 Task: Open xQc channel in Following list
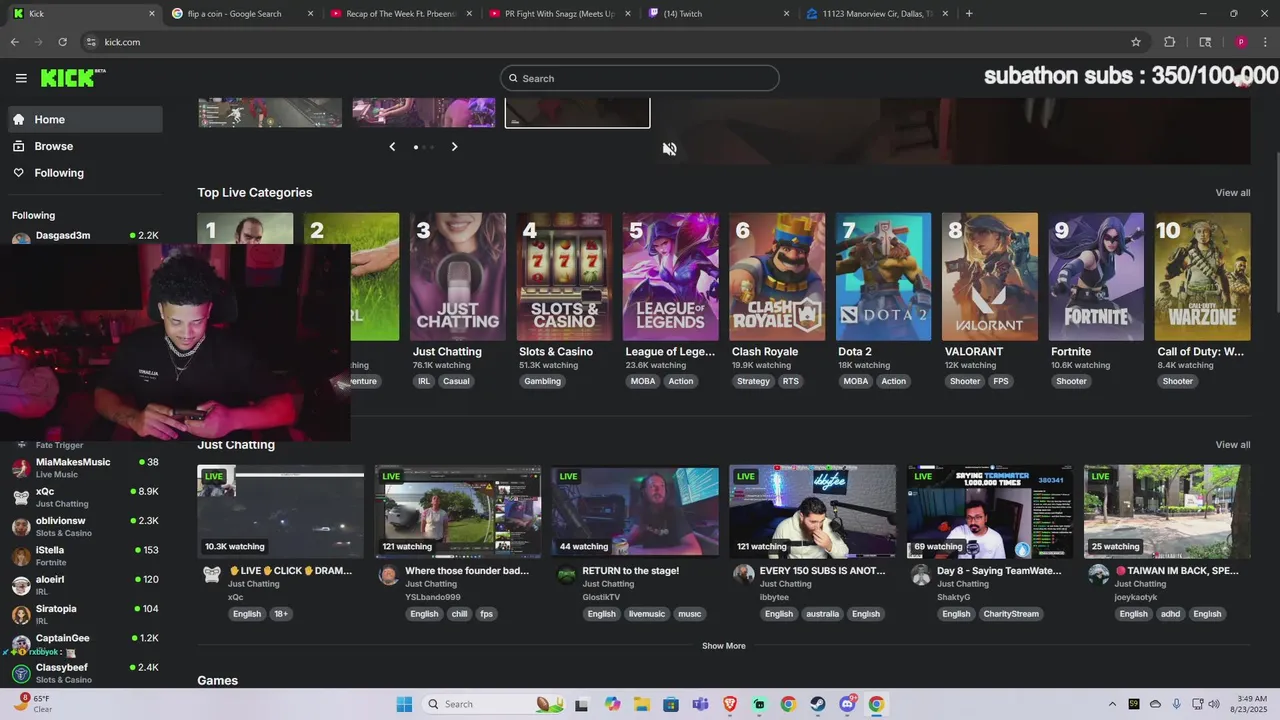pyautogui.click(x=85, y=497)
